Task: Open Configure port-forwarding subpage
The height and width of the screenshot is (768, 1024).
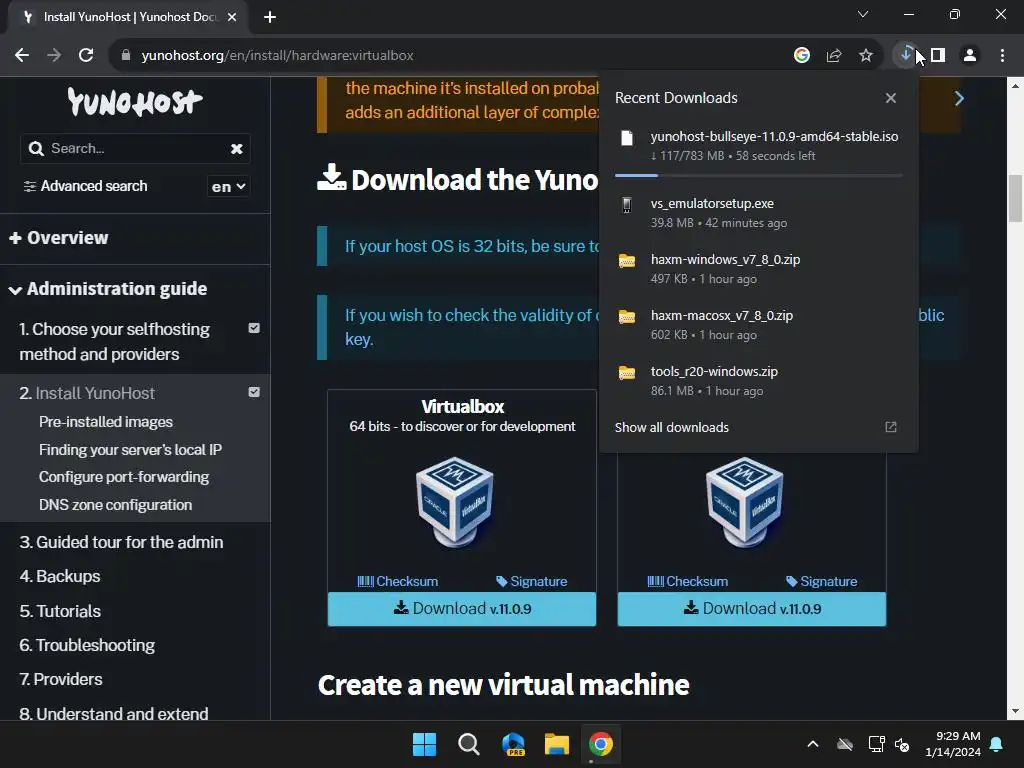Action: point(124,477)
